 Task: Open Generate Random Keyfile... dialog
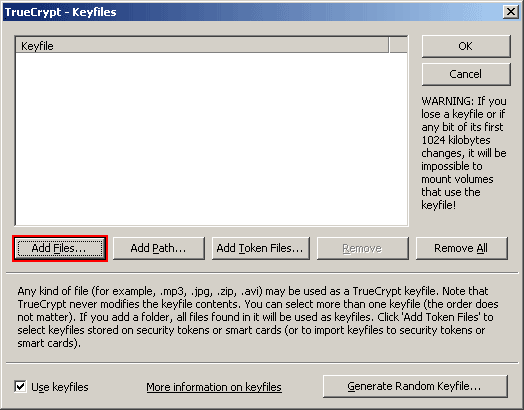pyautogui.click(x=415, y=386)
